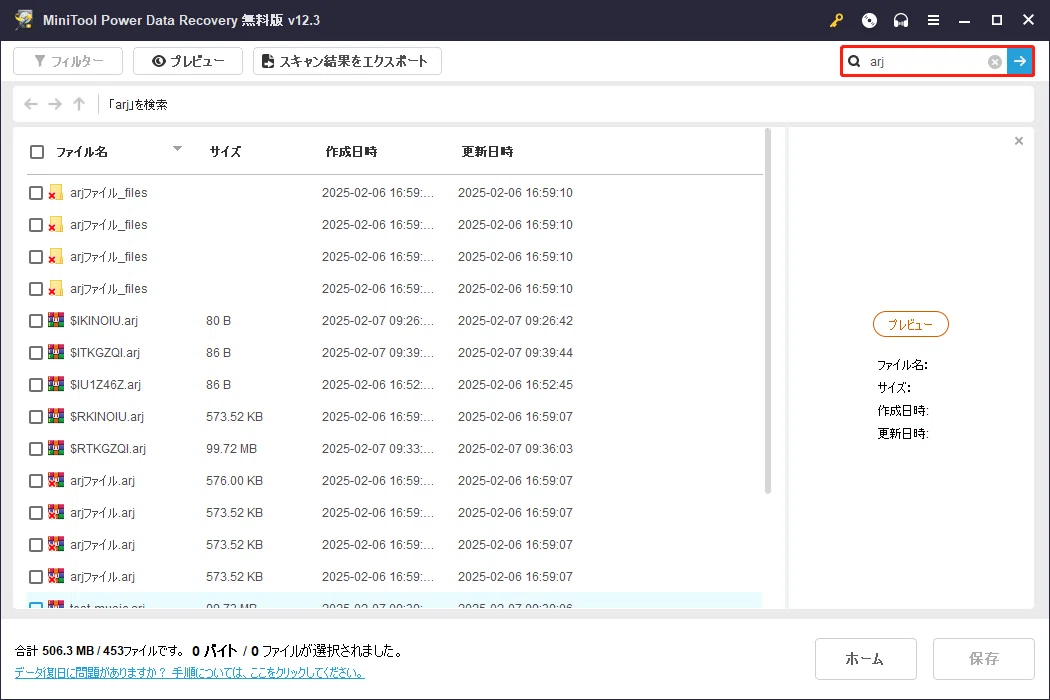Click the key registration icon in title bar
1050x700 pixels.
(x=836, y=20)
